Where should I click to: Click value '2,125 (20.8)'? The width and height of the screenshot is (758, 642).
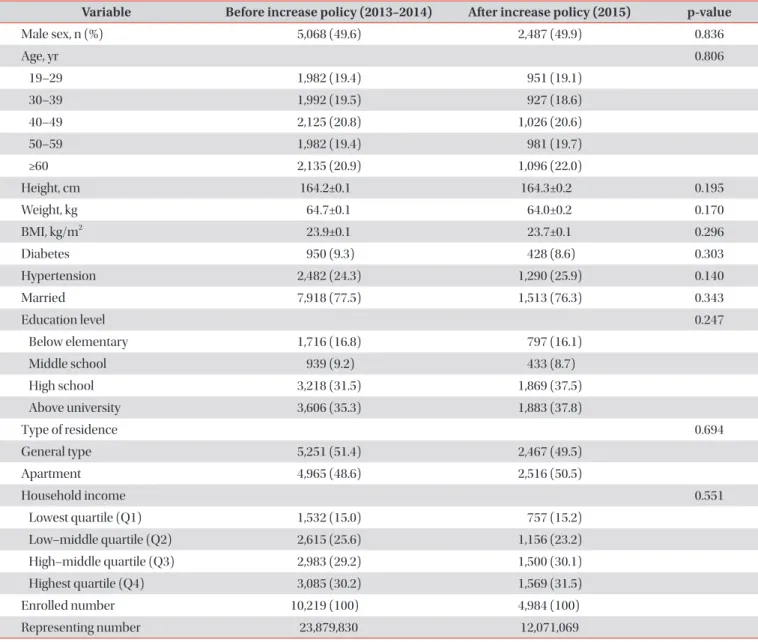329,122
